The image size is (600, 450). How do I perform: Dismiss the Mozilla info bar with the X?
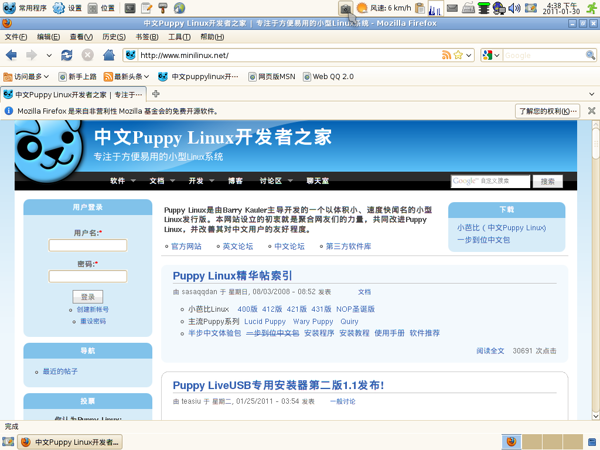click(592, 111)
